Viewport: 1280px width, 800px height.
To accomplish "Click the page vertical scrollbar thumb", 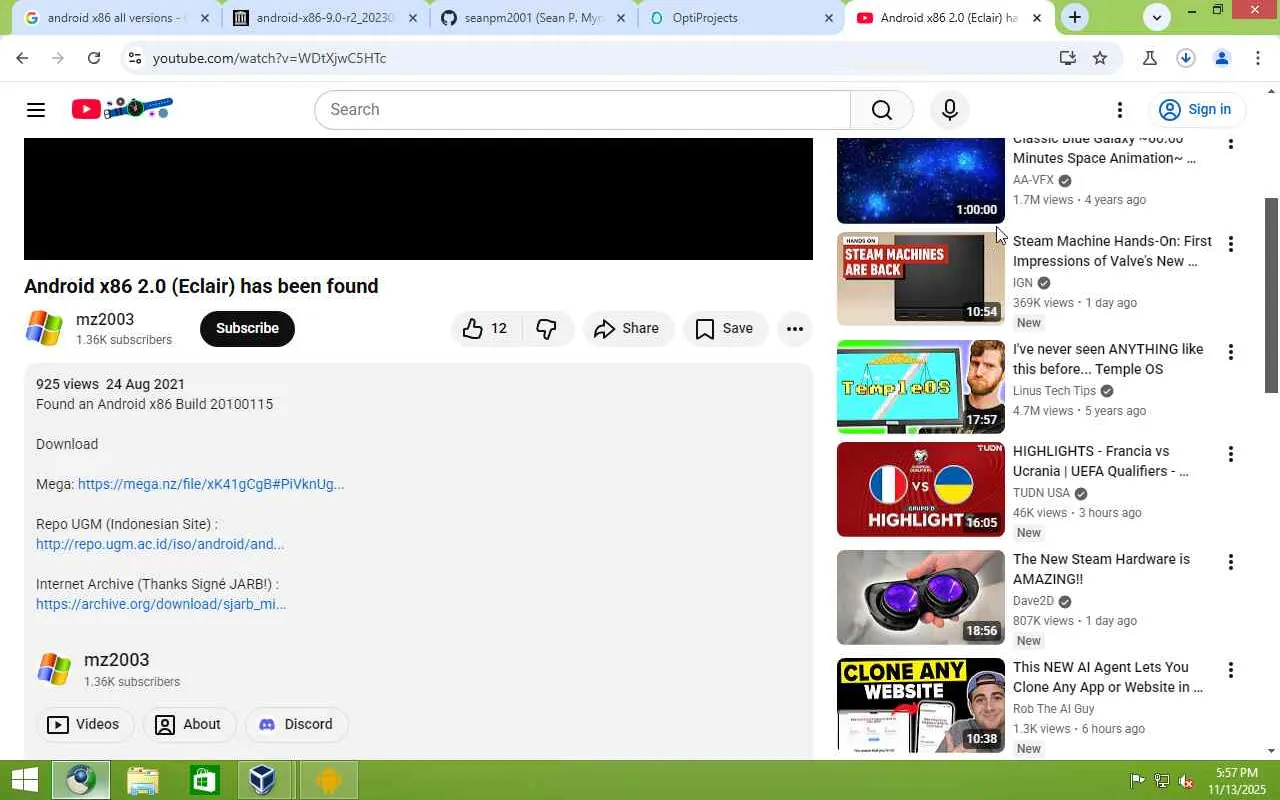I will [1272, 295].
